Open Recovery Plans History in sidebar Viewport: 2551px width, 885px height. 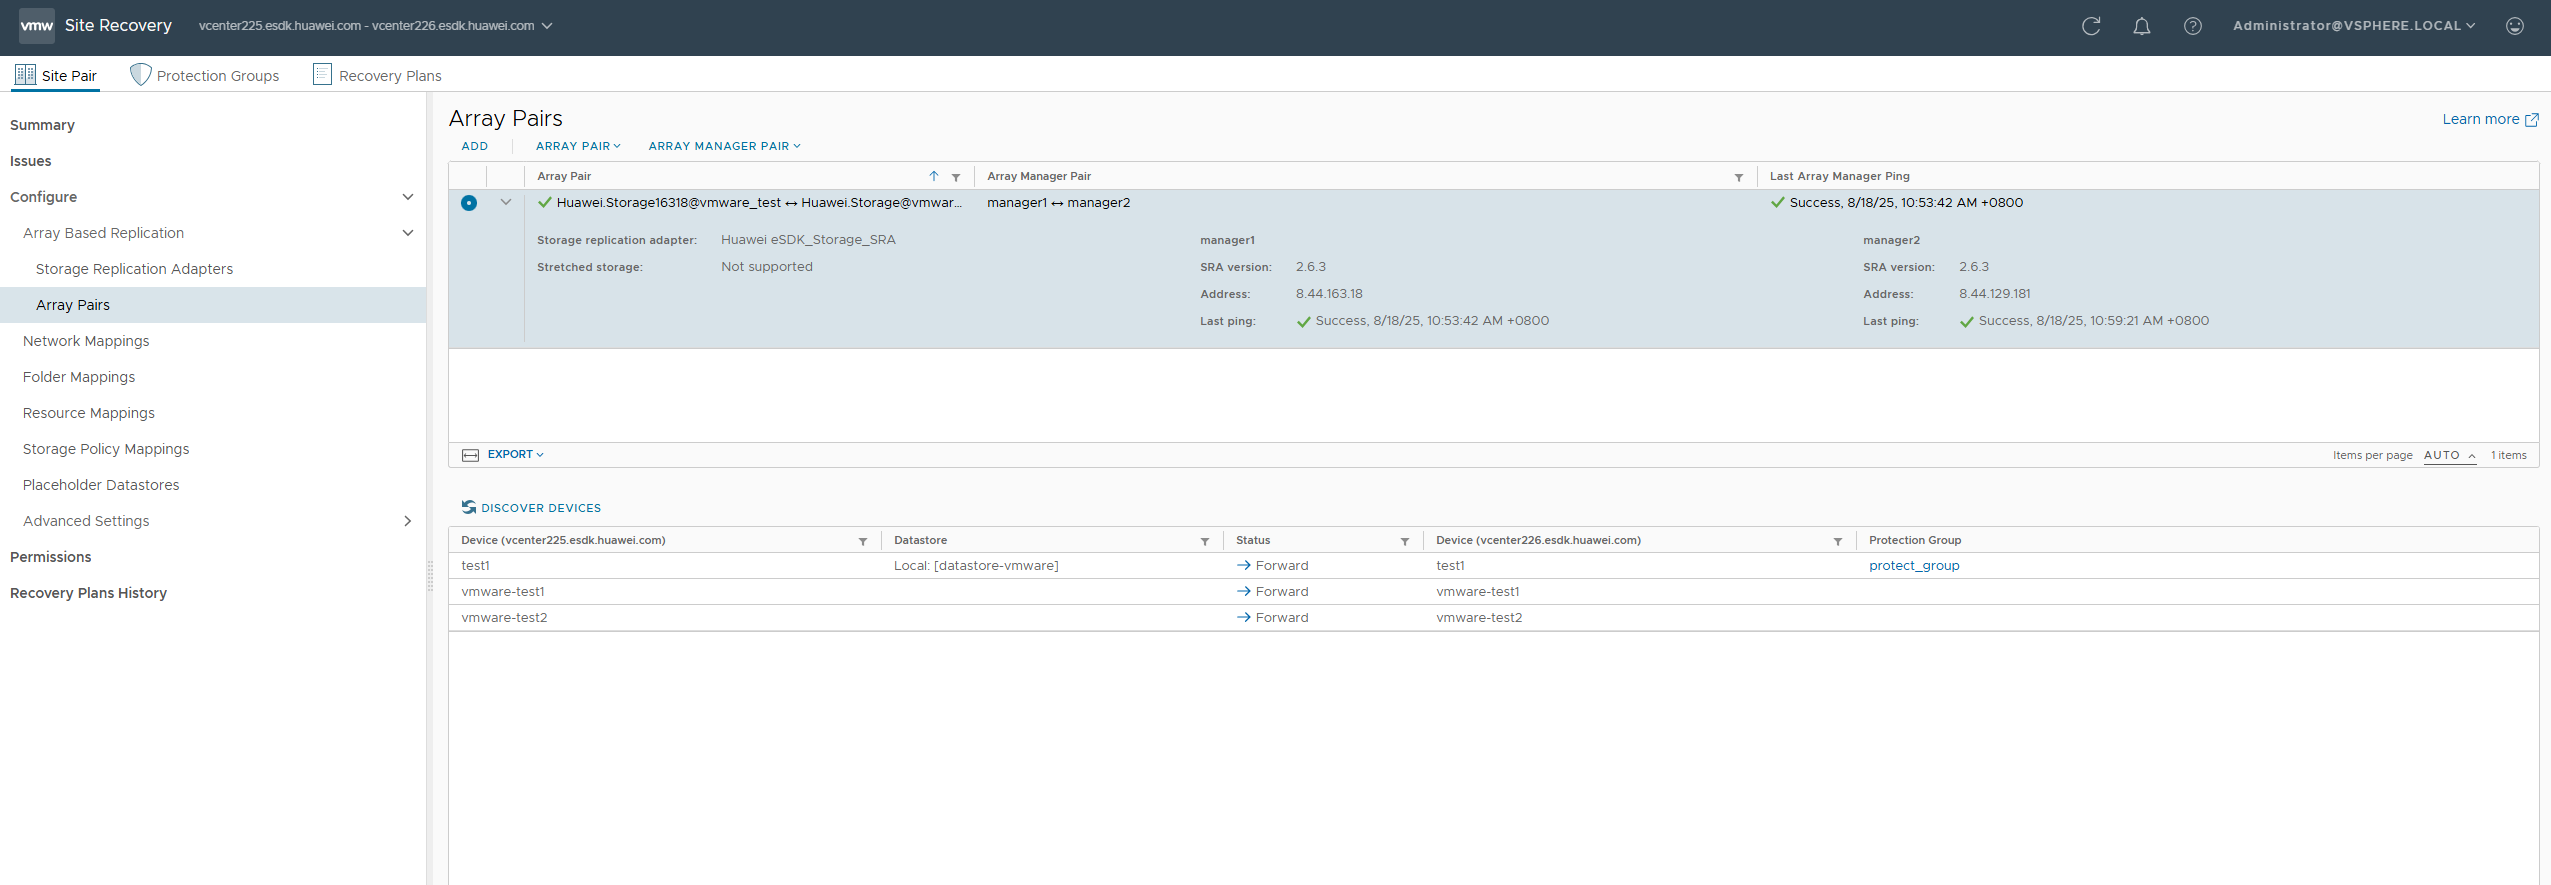coord(88,593)
